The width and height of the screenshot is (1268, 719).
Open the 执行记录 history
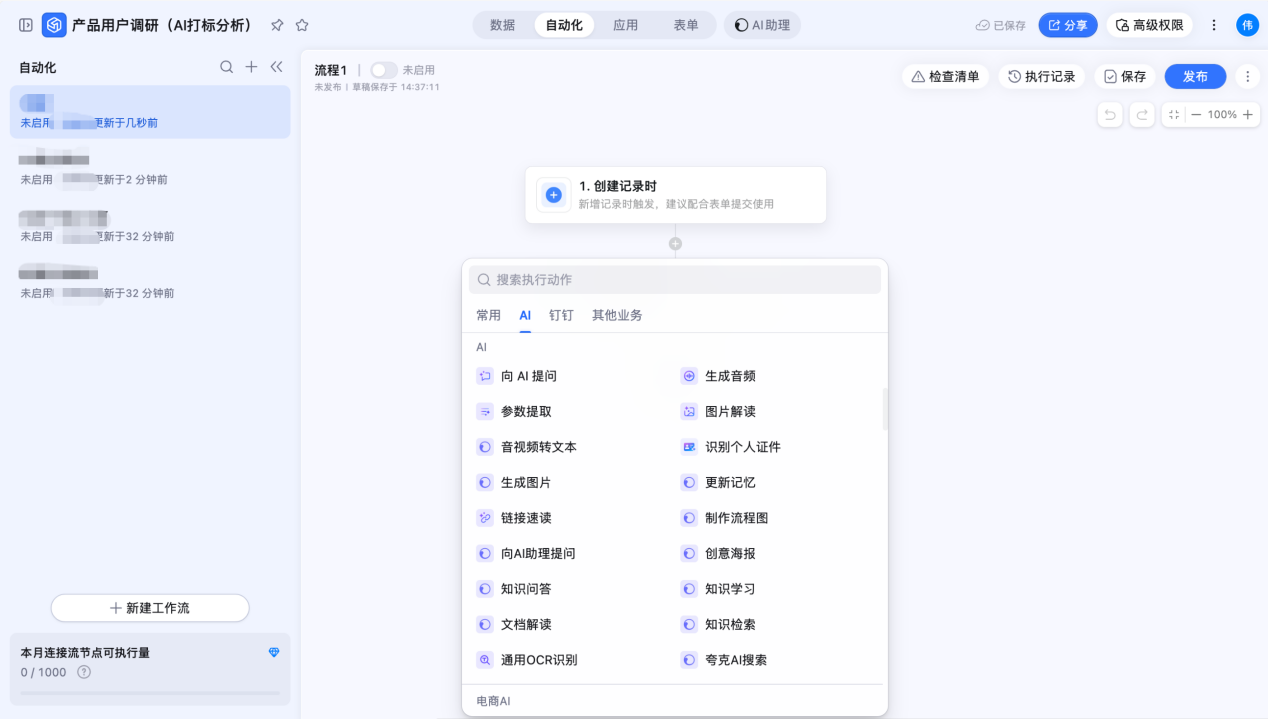(1041, 76)
